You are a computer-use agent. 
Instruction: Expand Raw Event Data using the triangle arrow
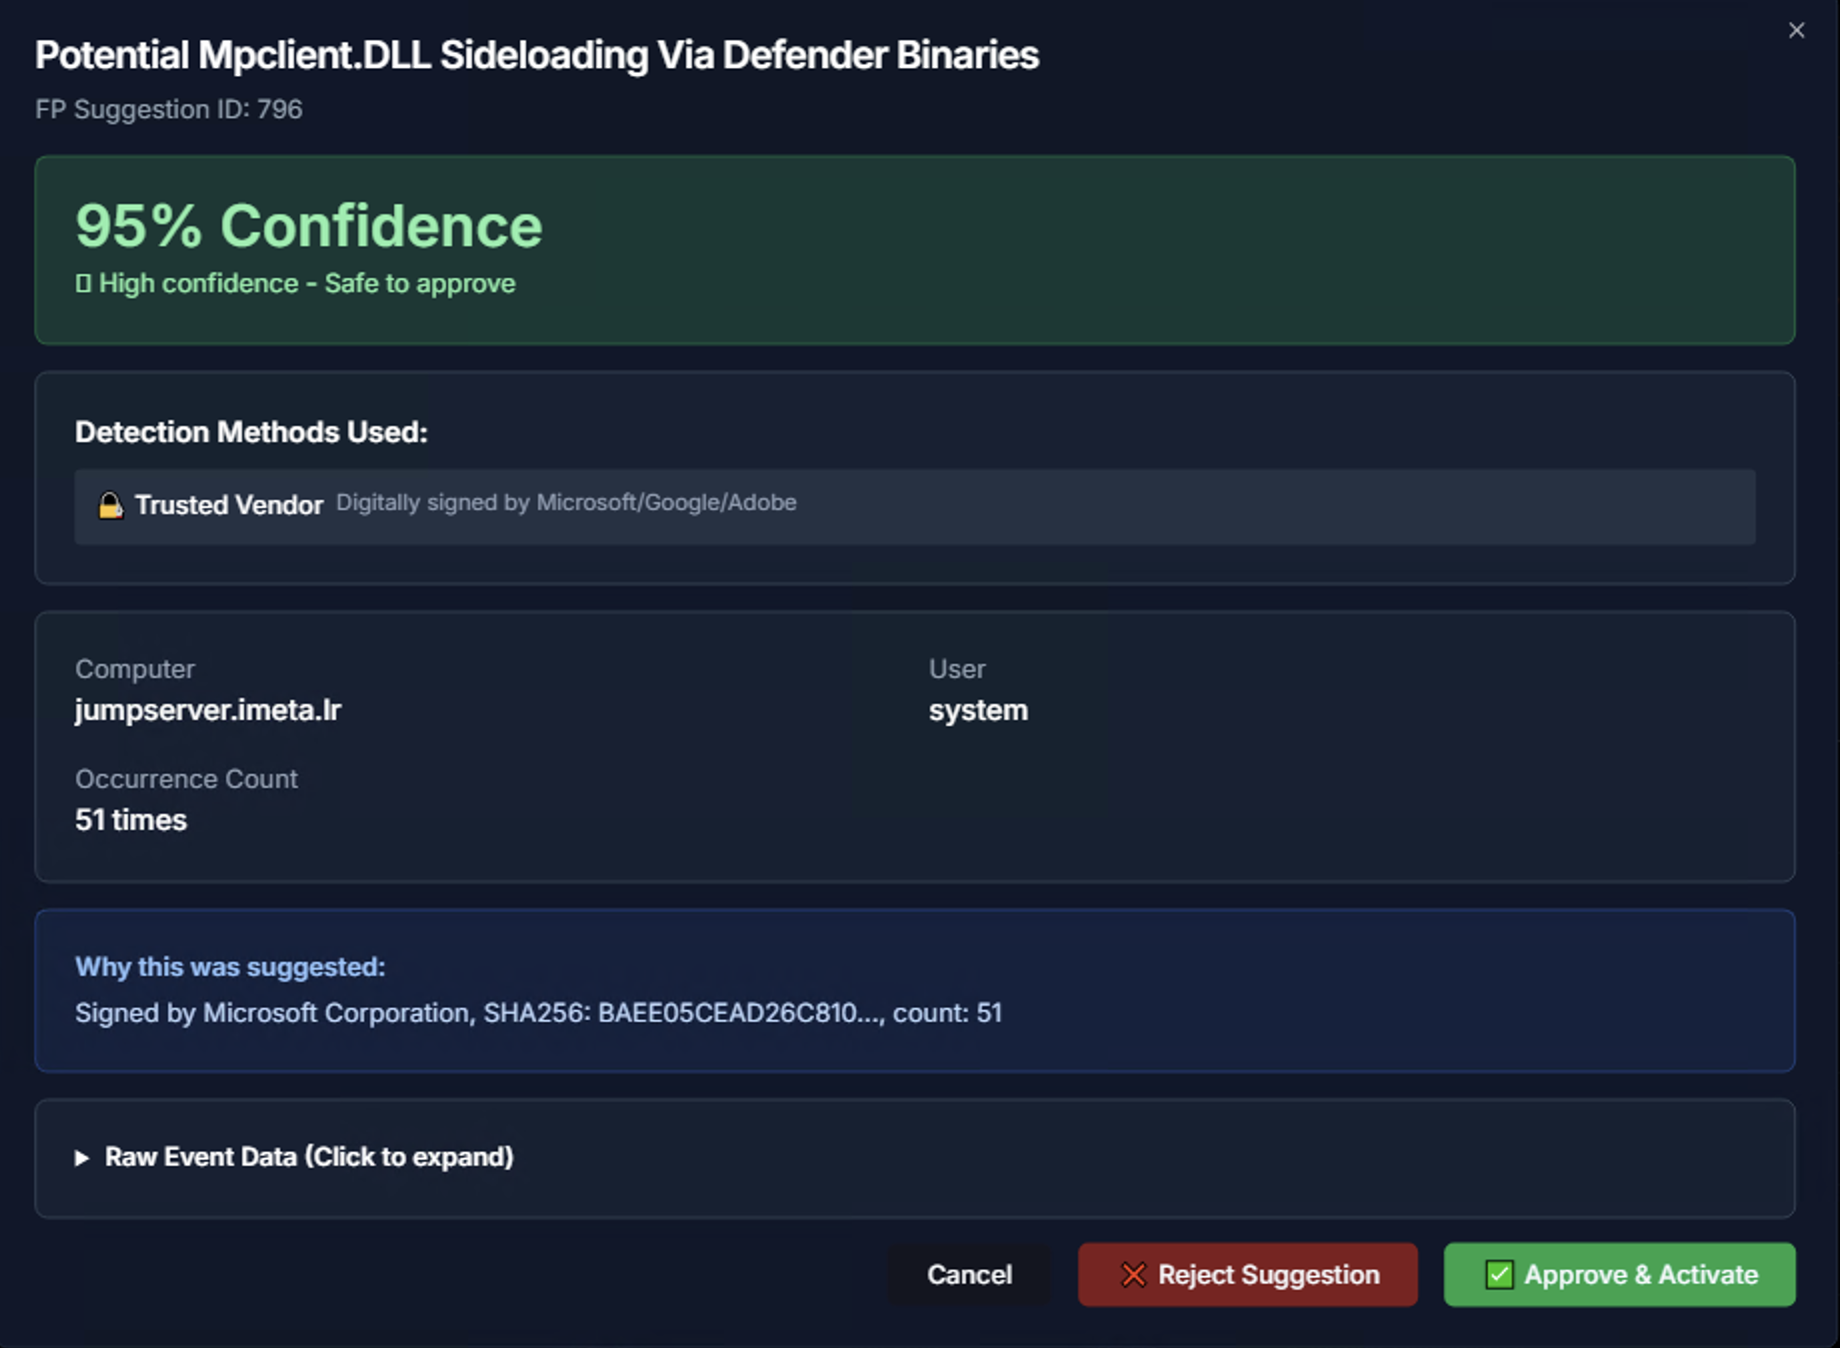[82, 1158]
